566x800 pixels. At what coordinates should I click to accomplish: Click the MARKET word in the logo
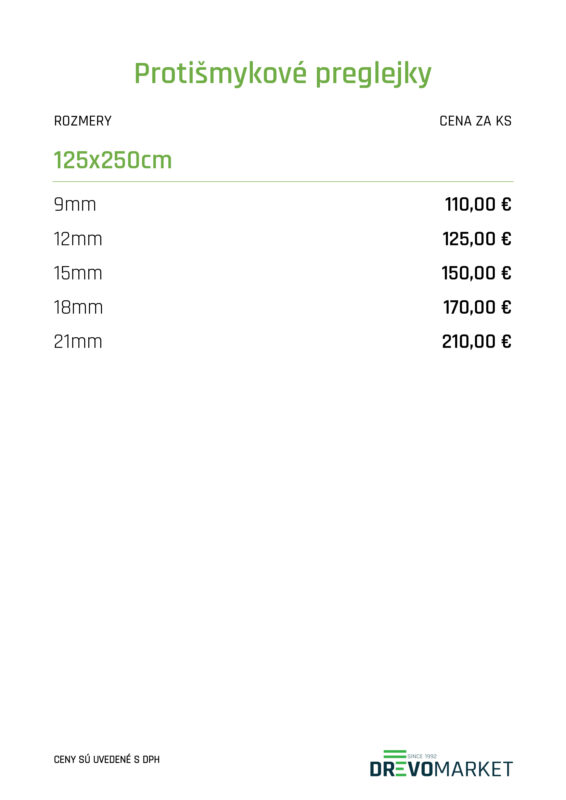pos(473,769)
